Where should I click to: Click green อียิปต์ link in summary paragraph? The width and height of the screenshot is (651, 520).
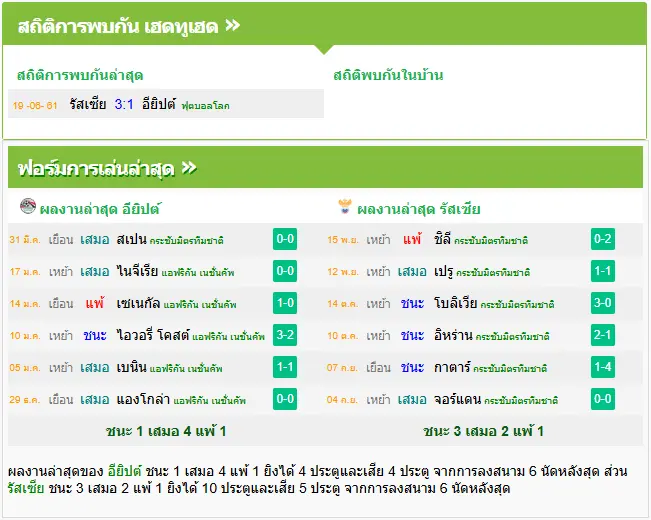point(125,471)
